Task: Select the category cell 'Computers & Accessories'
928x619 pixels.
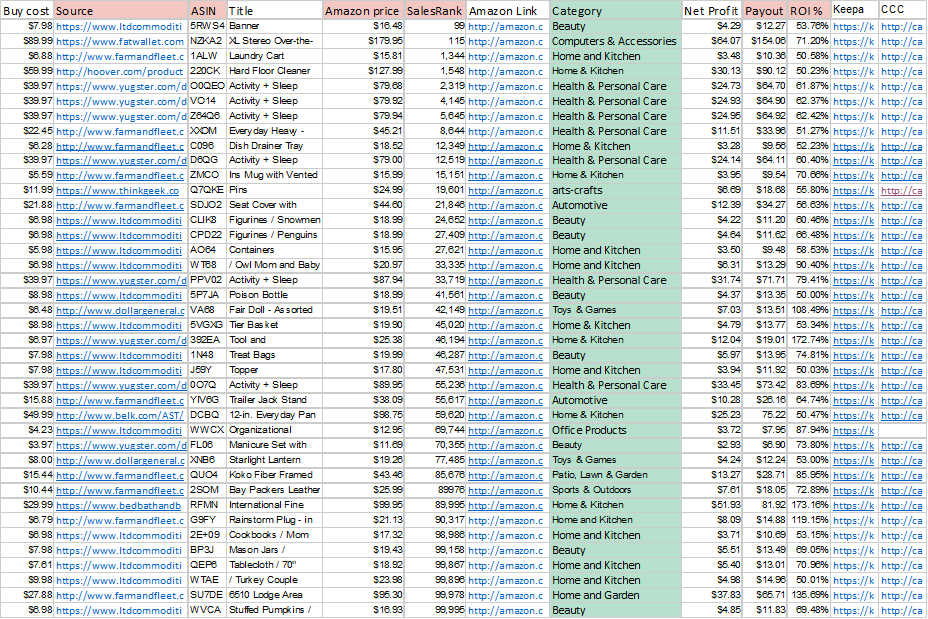Action: 615,41
